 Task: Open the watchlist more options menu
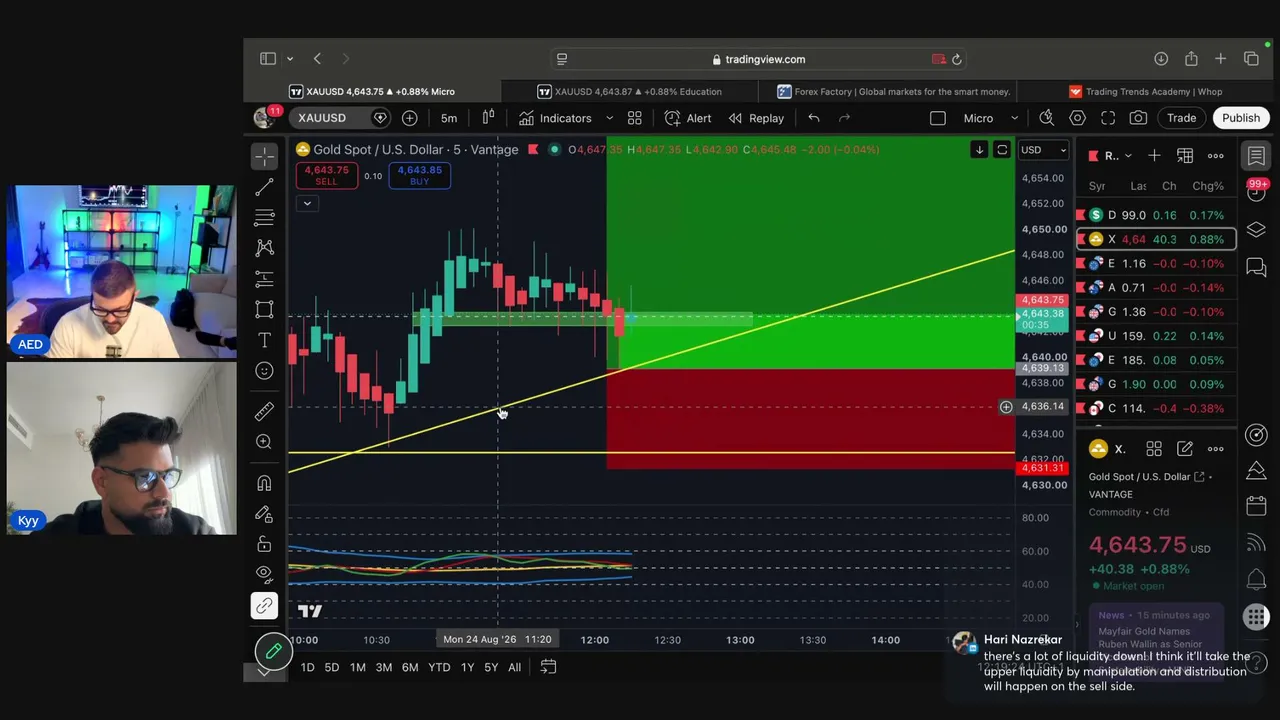click(x=1216, y=156)
